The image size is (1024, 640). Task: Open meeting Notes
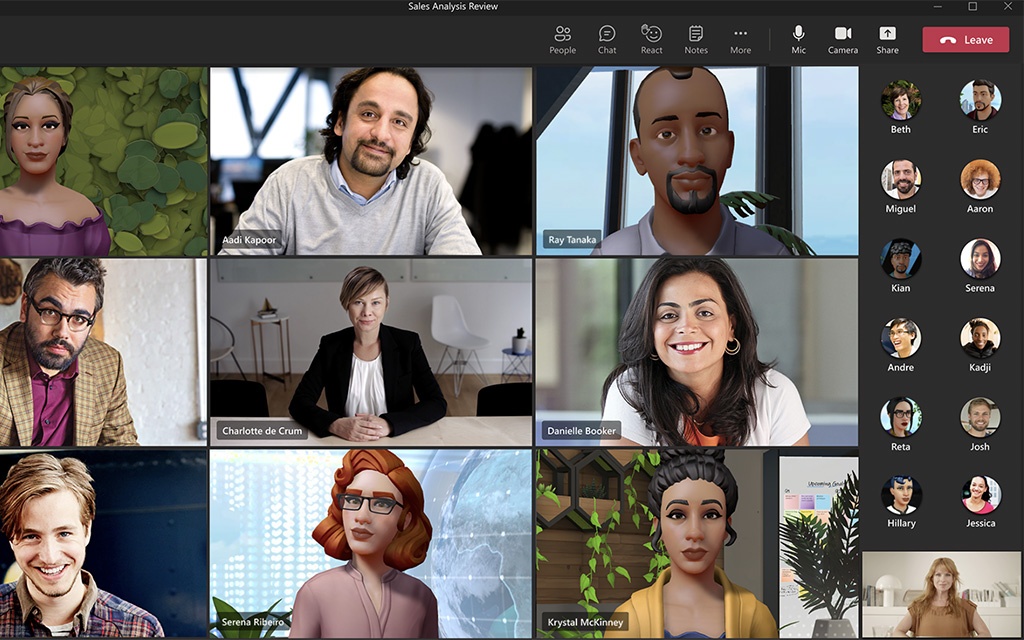(696, 39)
